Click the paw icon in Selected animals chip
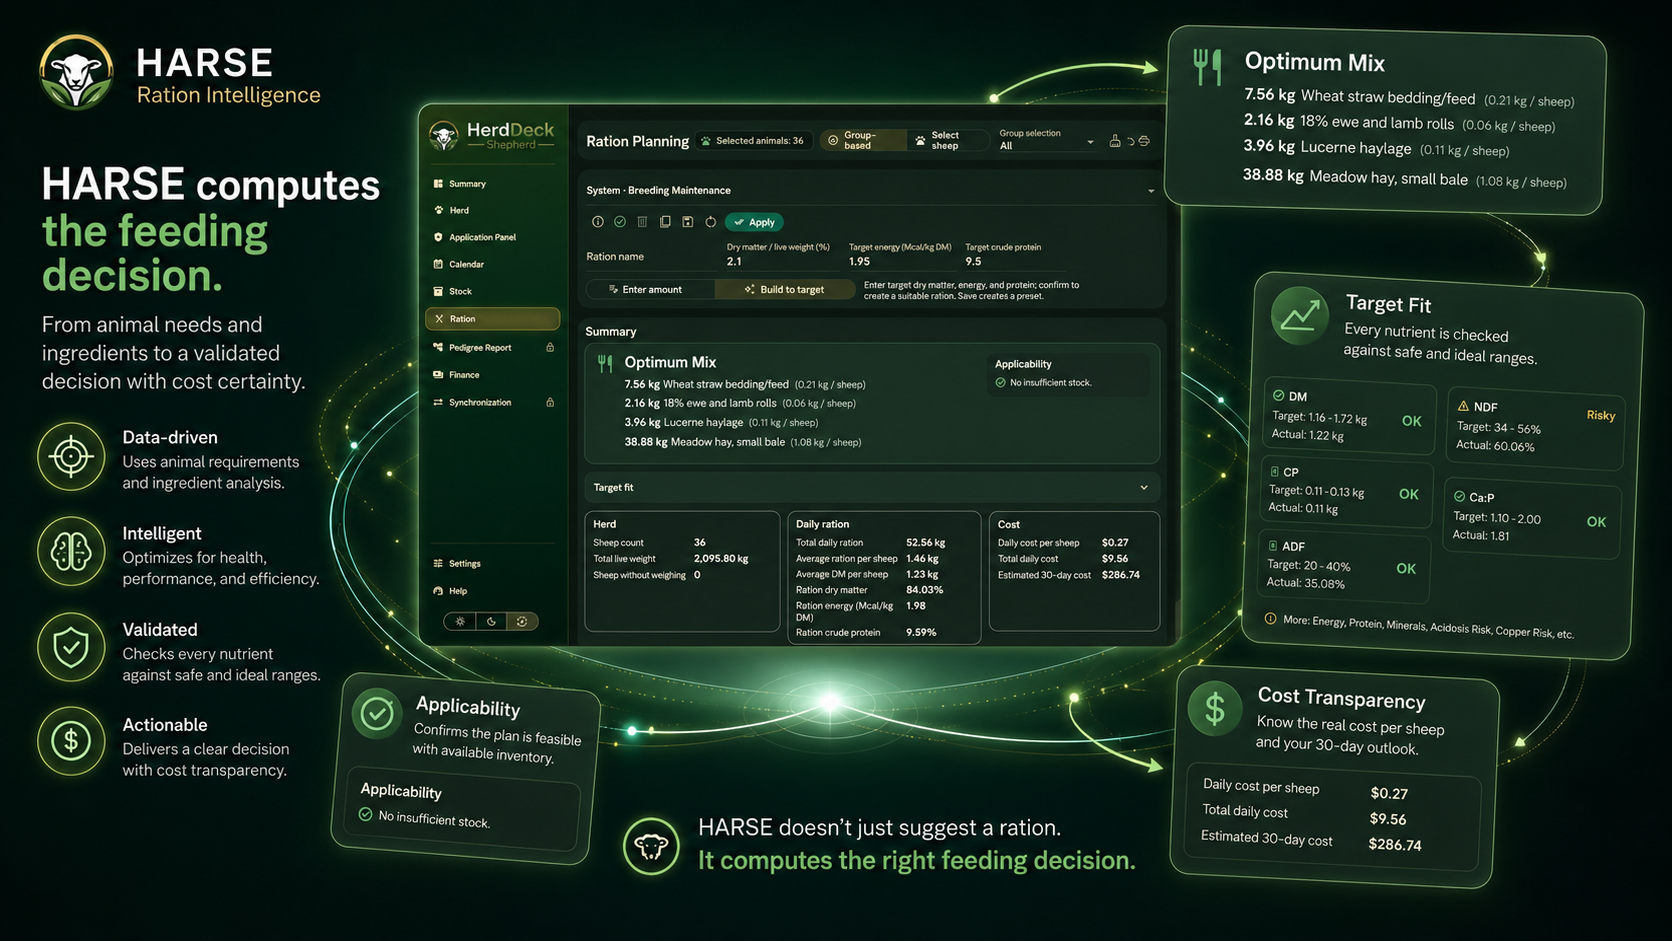 coord(706,141)
